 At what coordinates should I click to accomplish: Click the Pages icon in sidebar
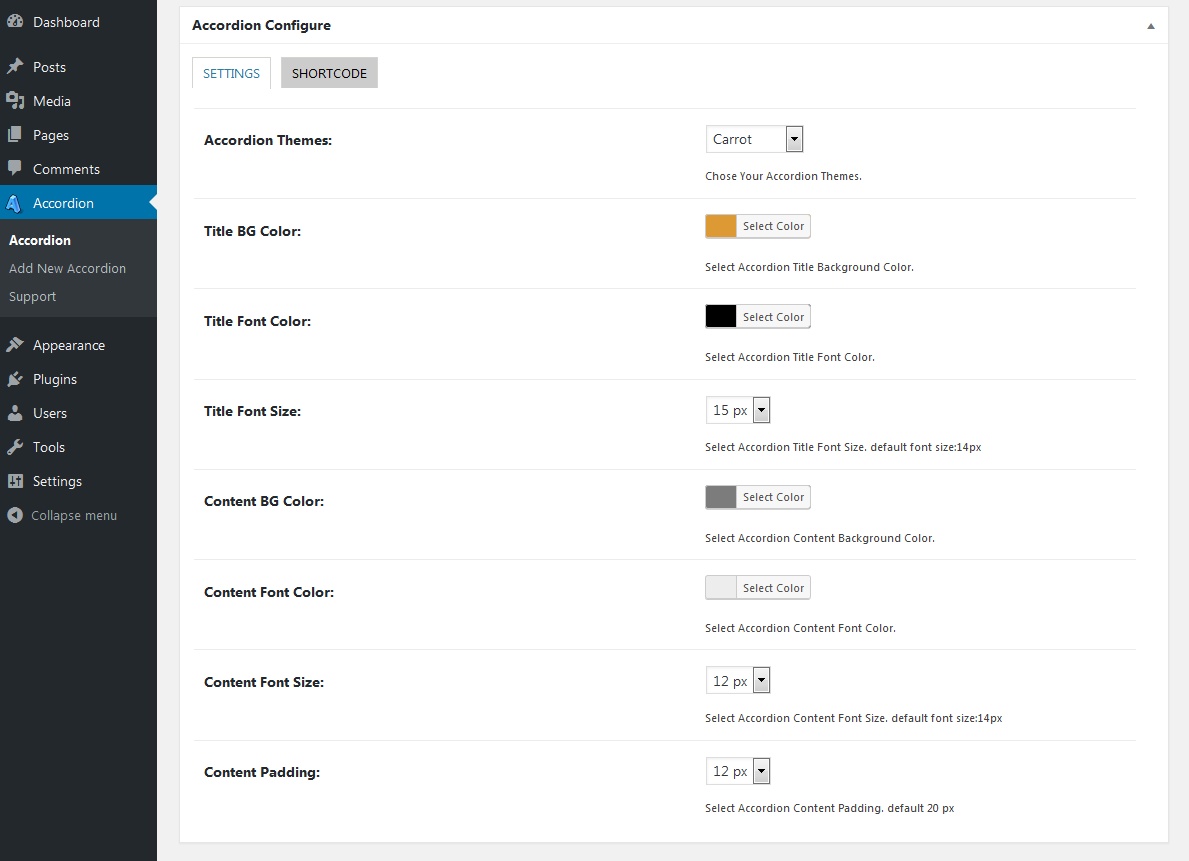tap(15, 135)
